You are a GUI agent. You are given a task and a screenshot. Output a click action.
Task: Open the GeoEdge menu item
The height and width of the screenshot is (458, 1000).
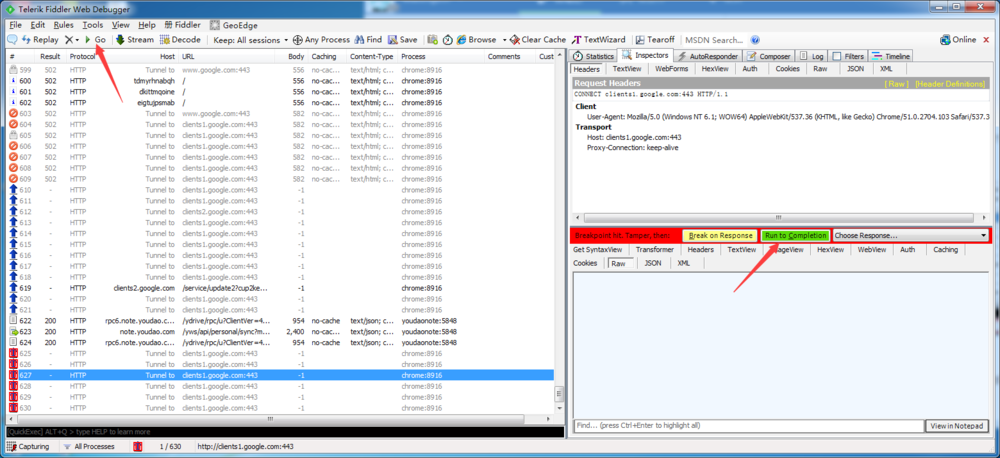coord(233,25)
